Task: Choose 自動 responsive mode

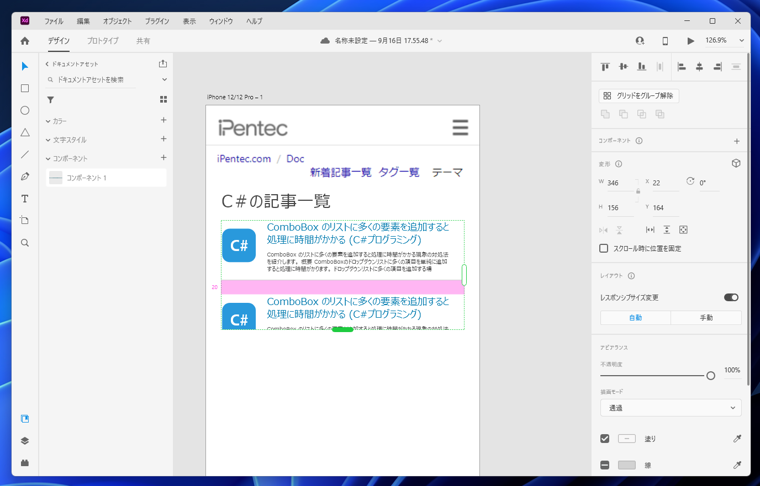Action: click(x=635, y=318)
